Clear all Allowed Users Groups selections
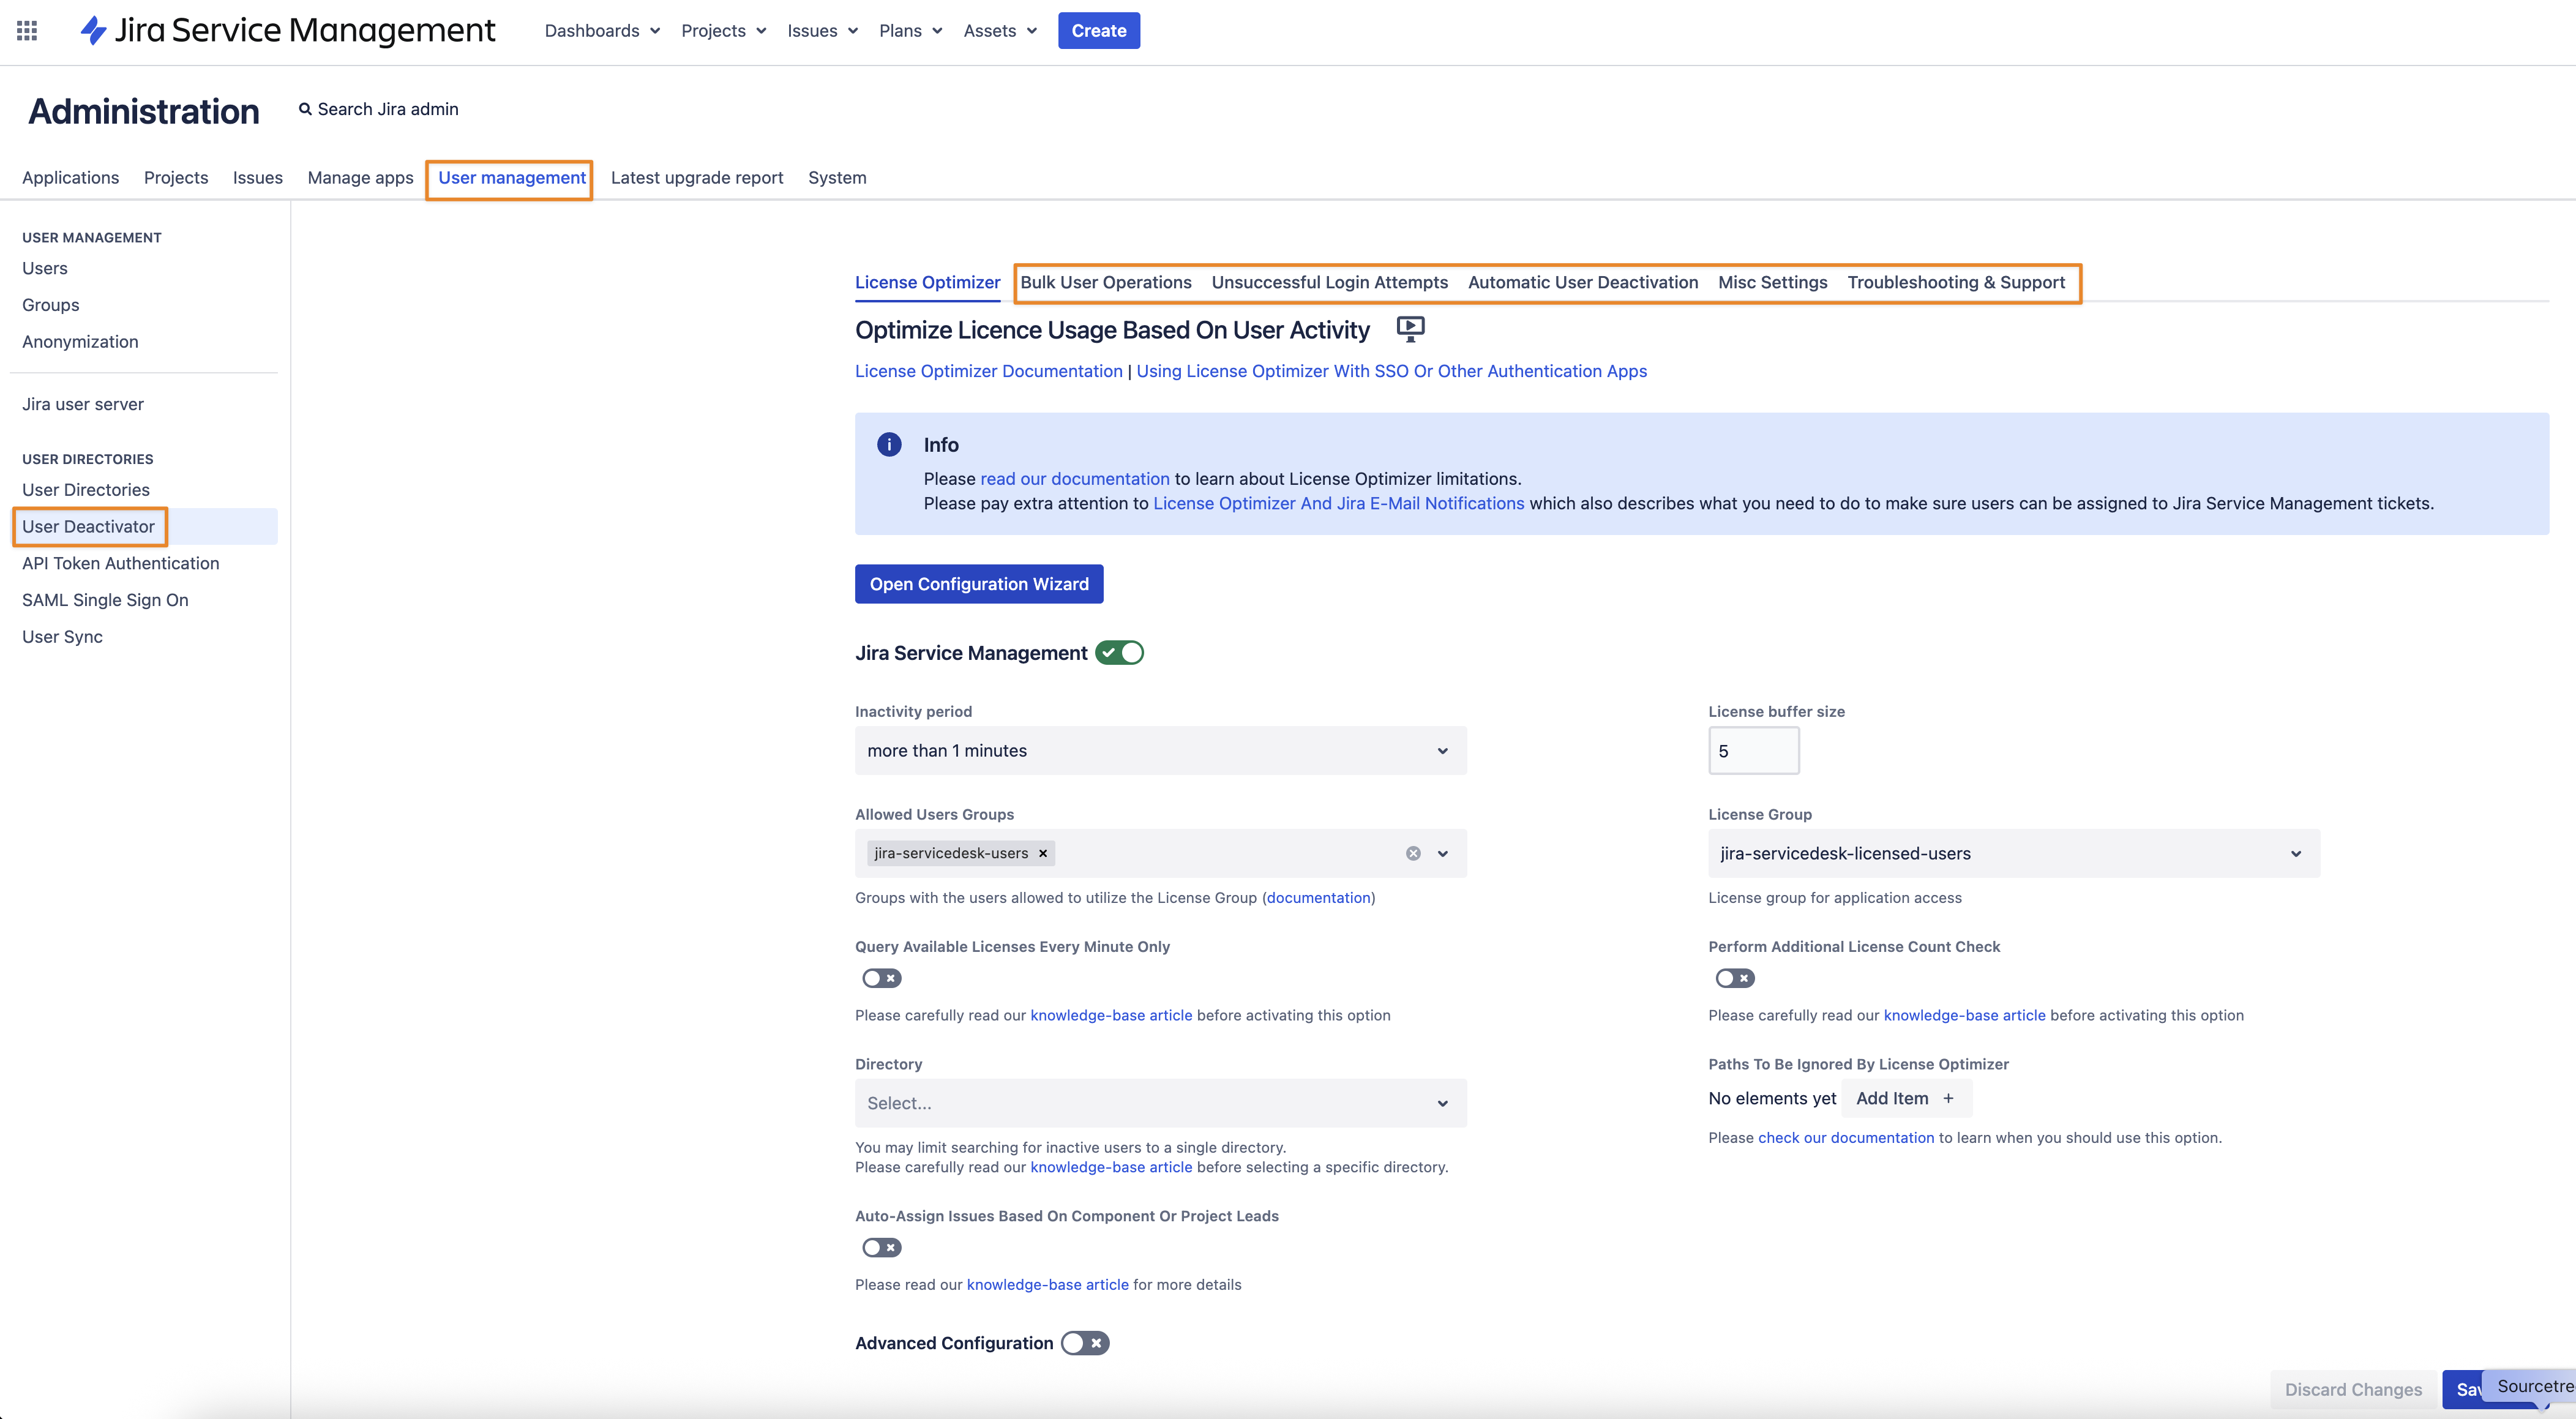 (1413, 853)
